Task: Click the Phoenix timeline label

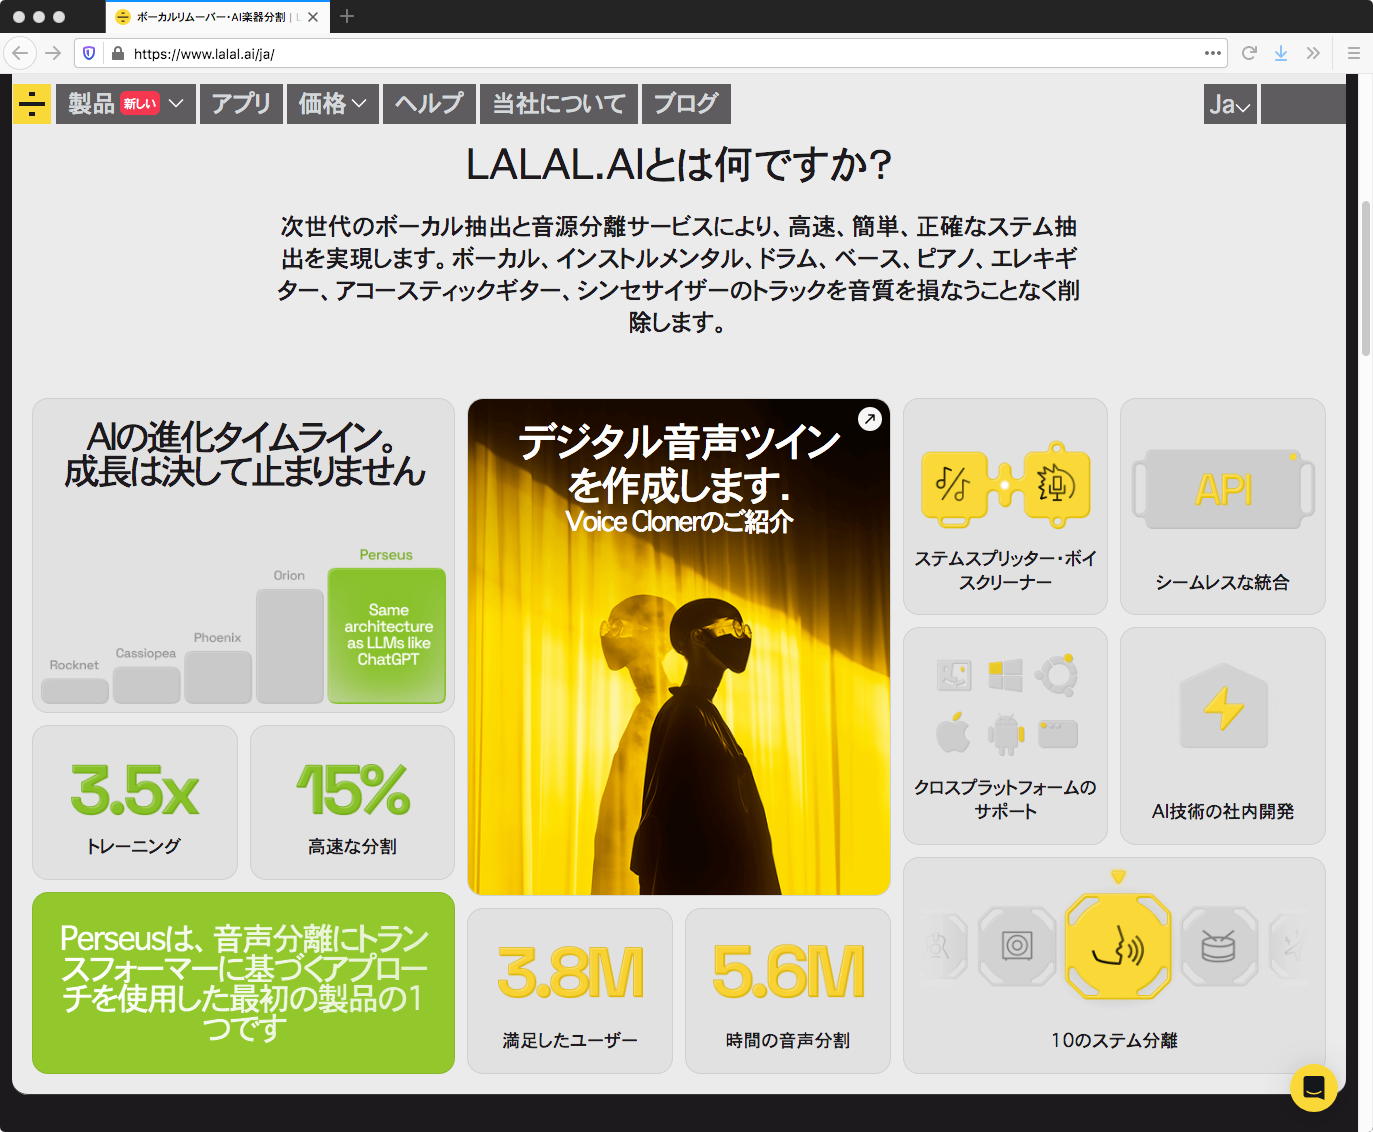Action: click(x=218, y=638)
